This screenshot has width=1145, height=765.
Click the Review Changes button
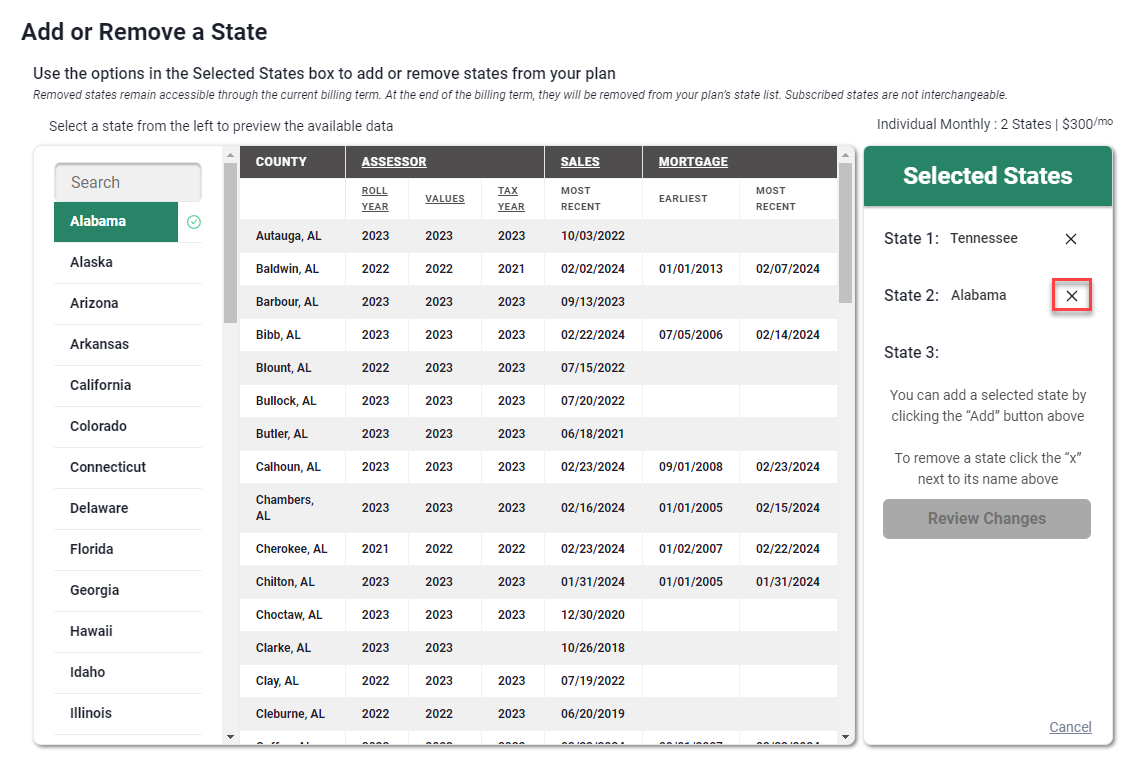click(x=986, y=519)
